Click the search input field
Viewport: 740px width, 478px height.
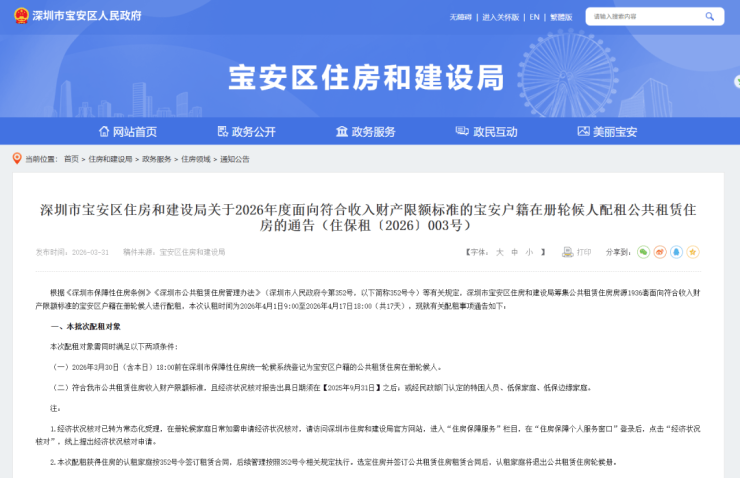(644, 17)
